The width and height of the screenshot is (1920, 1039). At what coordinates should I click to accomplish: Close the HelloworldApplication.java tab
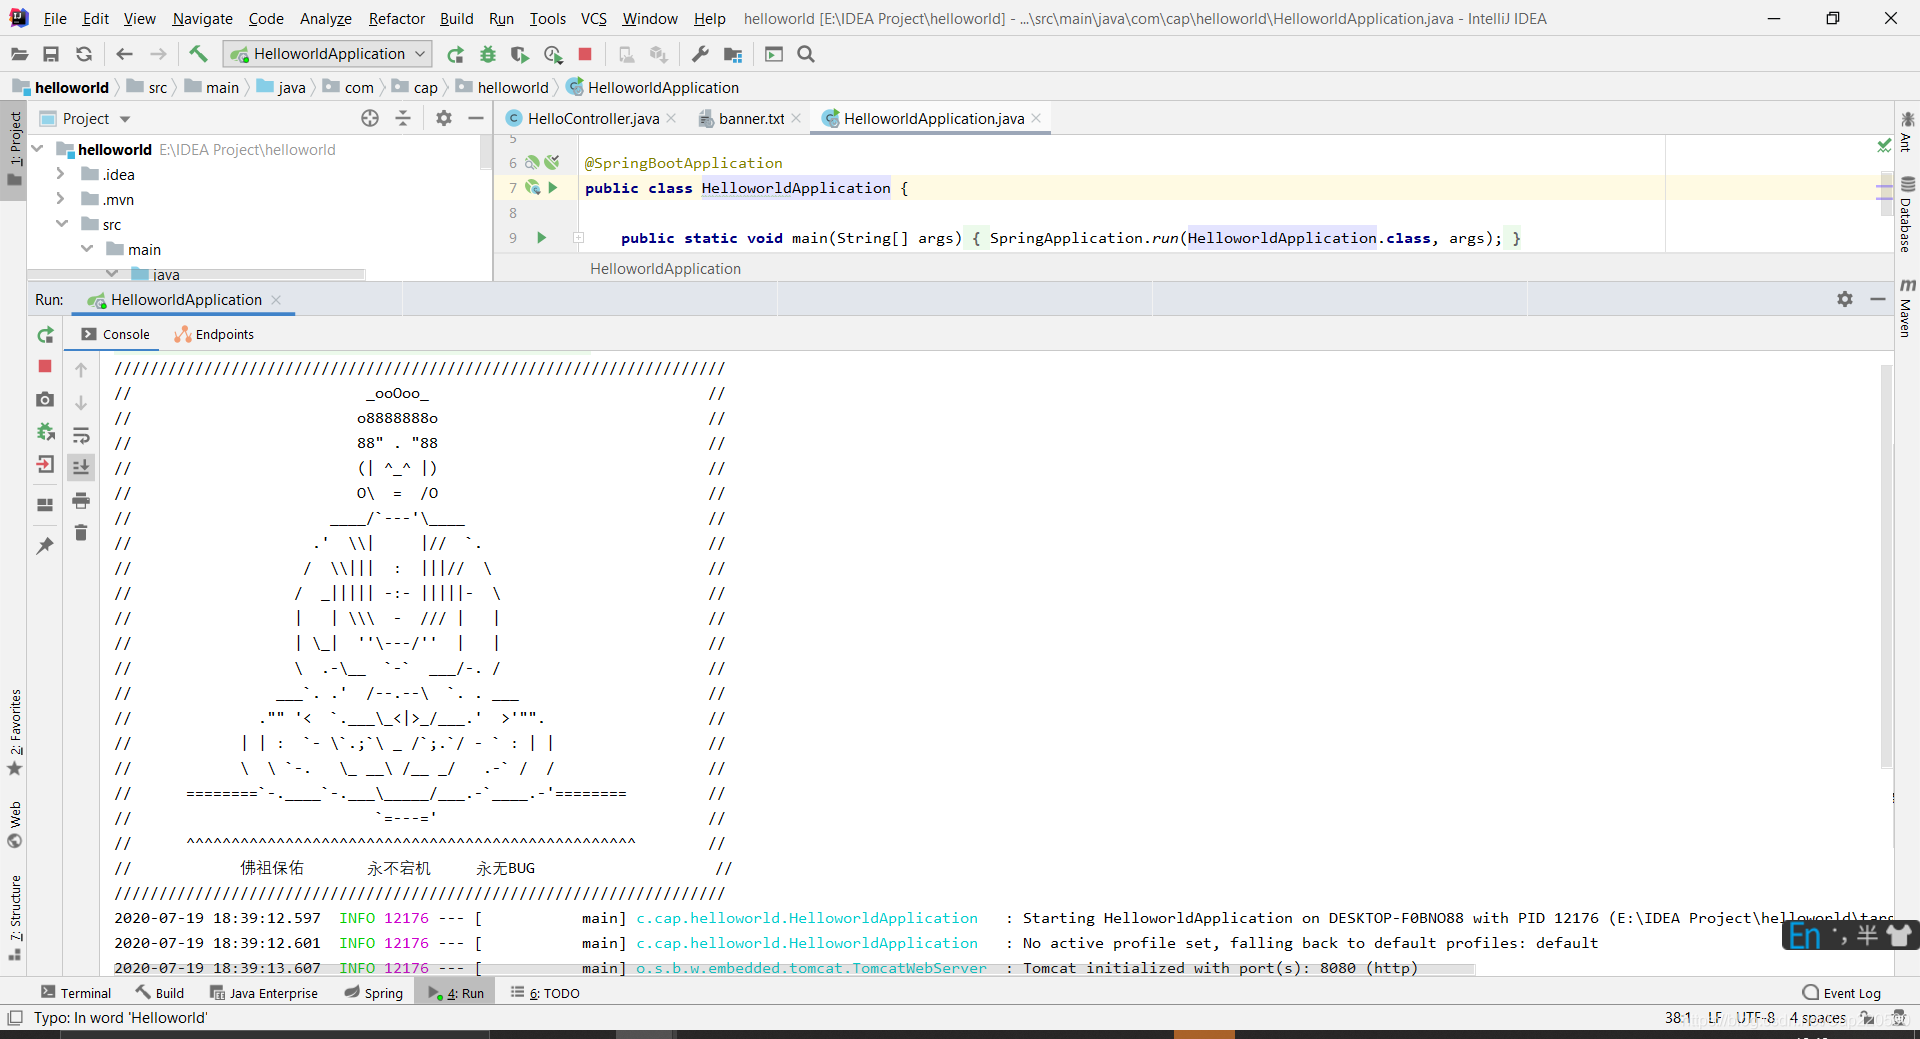(x=1037, y=118)
